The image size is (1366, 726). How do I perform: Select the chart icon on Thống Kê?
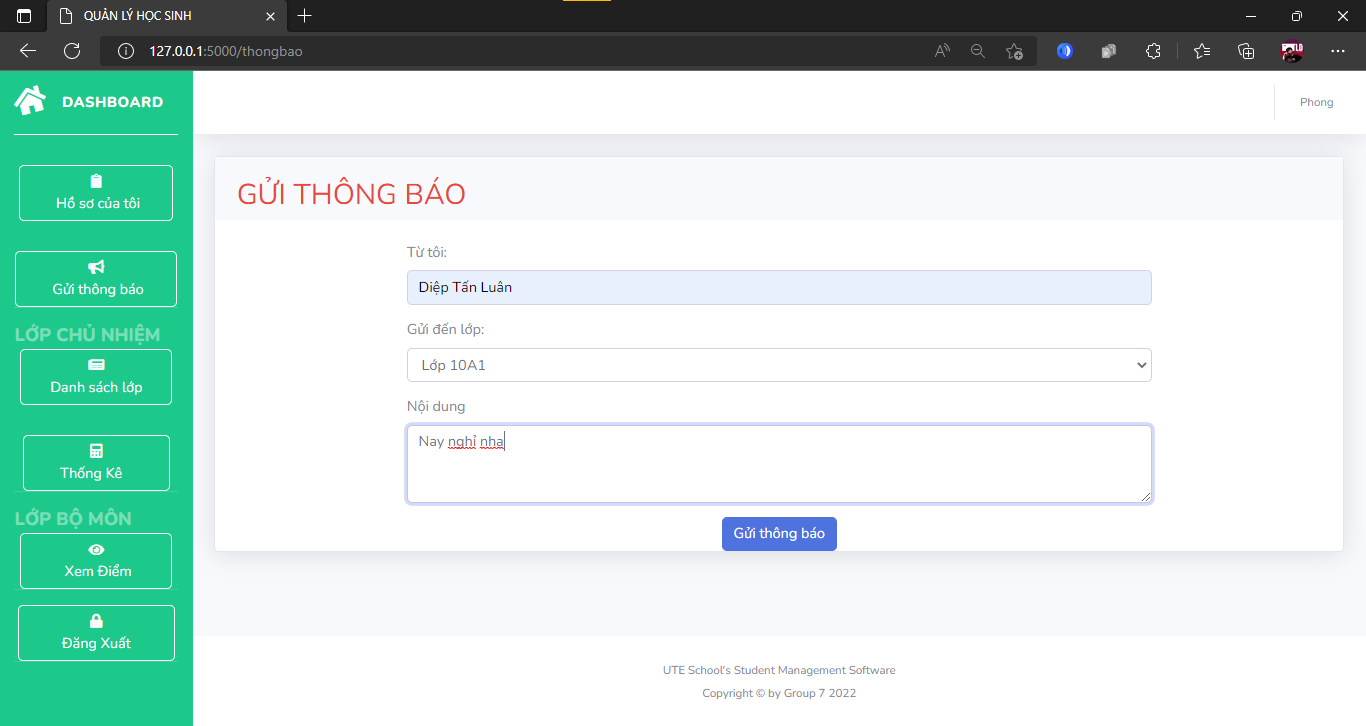(95, 450)
